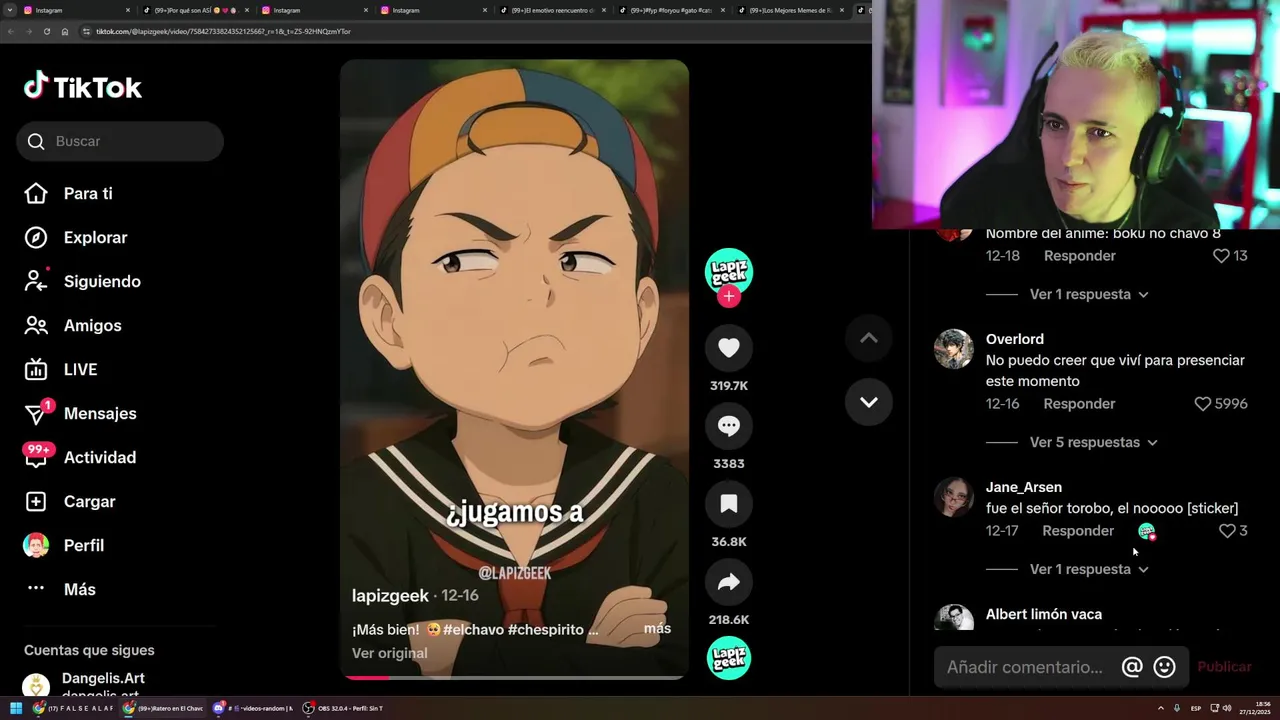Image resolution: width=1280 pixels, height=720 pixels.
Task: Expand Ver 5 respuestas under Overlord
Action: coord(1093,442)
